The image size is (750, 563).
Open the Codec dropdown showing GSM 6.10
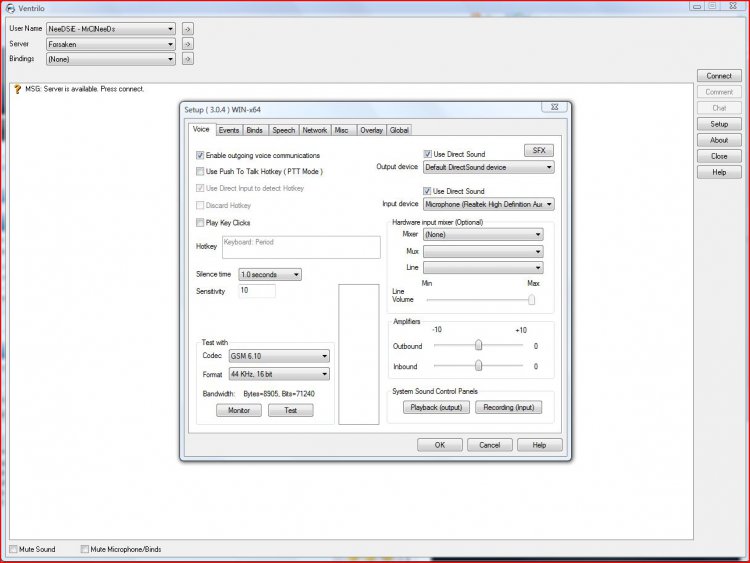[279, 356]
